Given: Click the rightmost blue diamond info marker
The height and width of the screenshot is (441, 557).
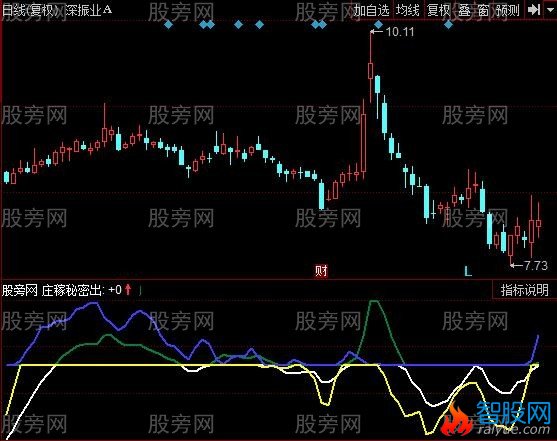Looking at the screenshot, I should point(449,25).
